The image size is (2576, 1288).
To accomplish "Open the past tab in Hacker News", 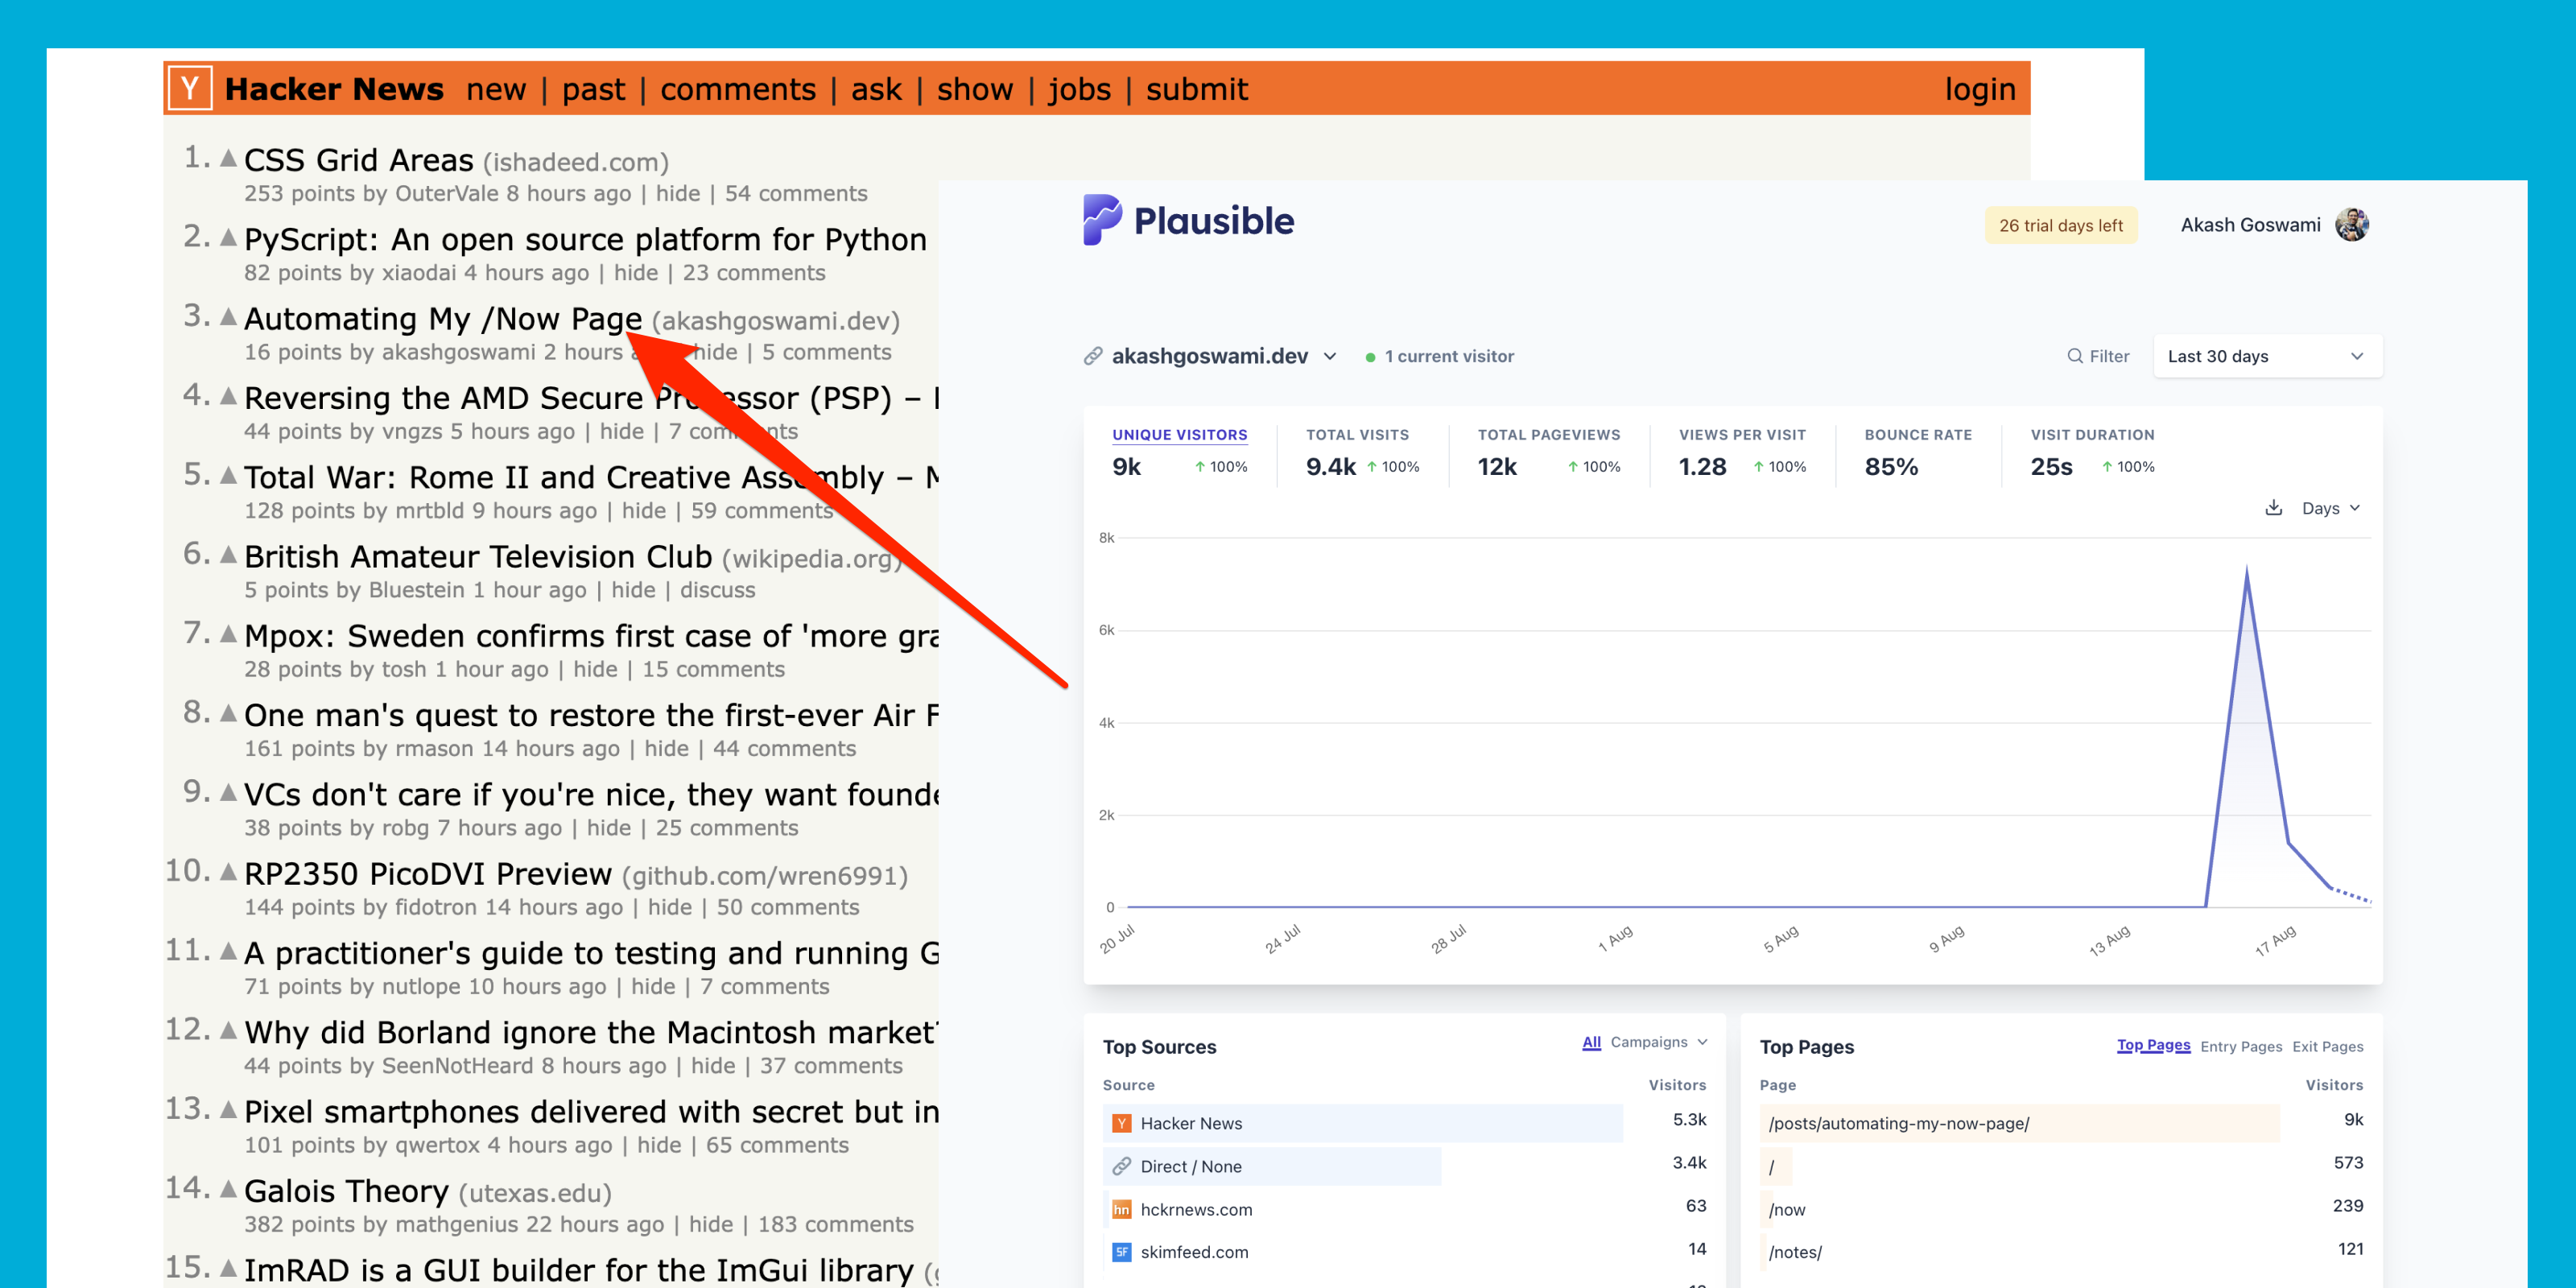I will [593, 89].
